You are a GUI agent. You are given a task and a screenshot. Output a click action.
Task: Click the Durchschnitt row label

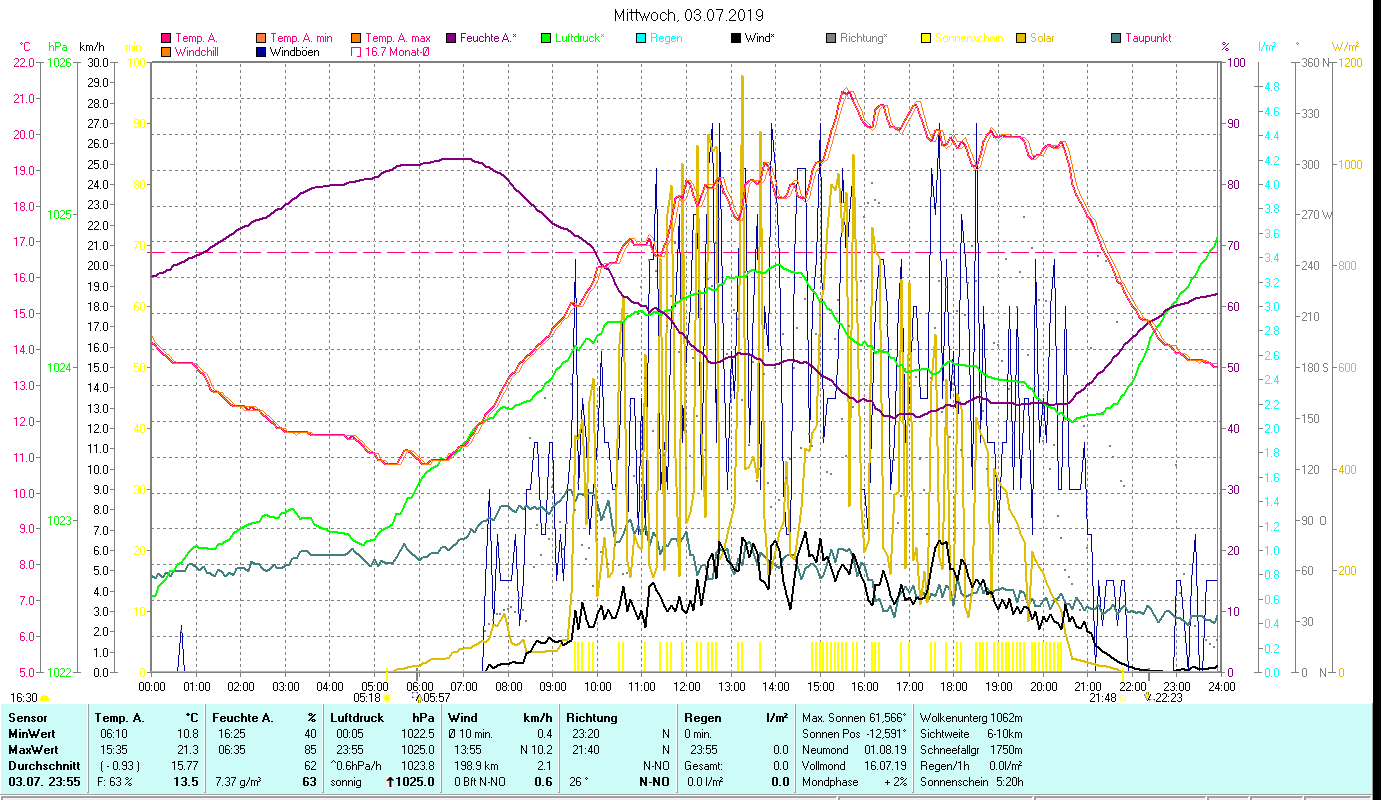tap(42, 766)
